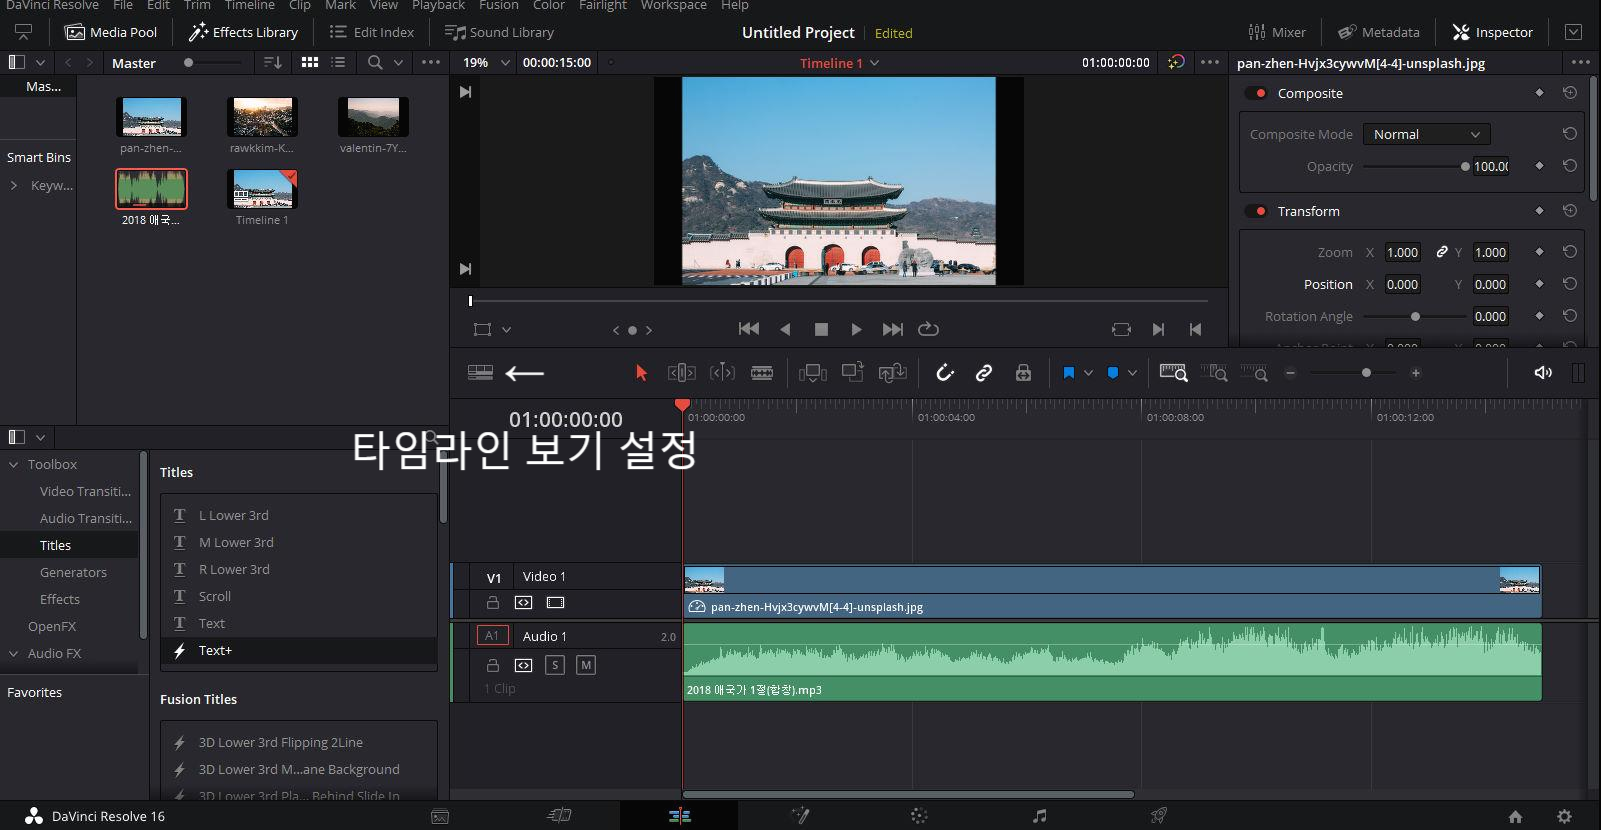Open the Composite Mode Normal dropdown
1601x830 pixels.
[1426, 134]
